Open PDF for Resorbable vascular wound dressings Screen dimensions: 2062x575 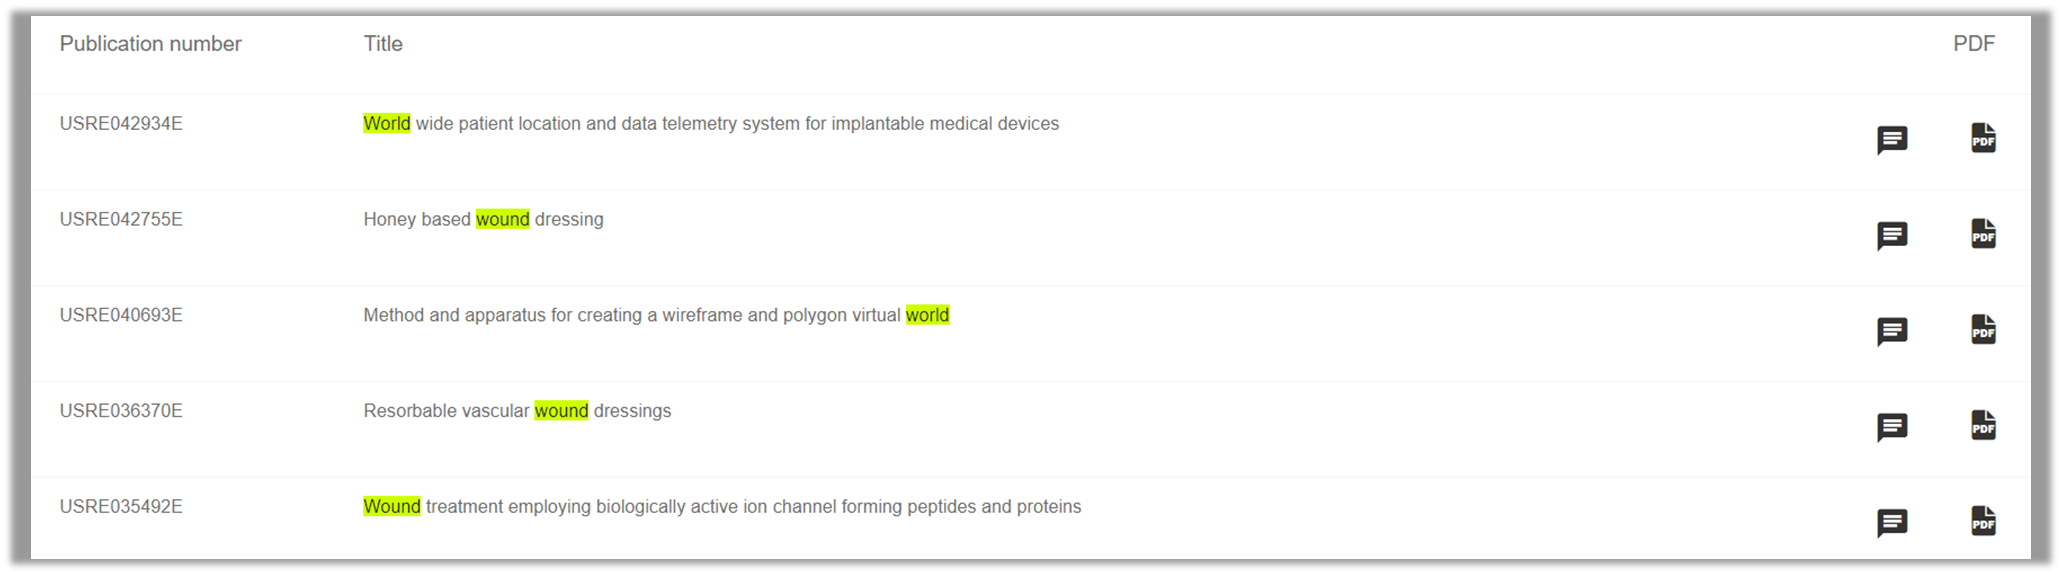pos(1982,426)
